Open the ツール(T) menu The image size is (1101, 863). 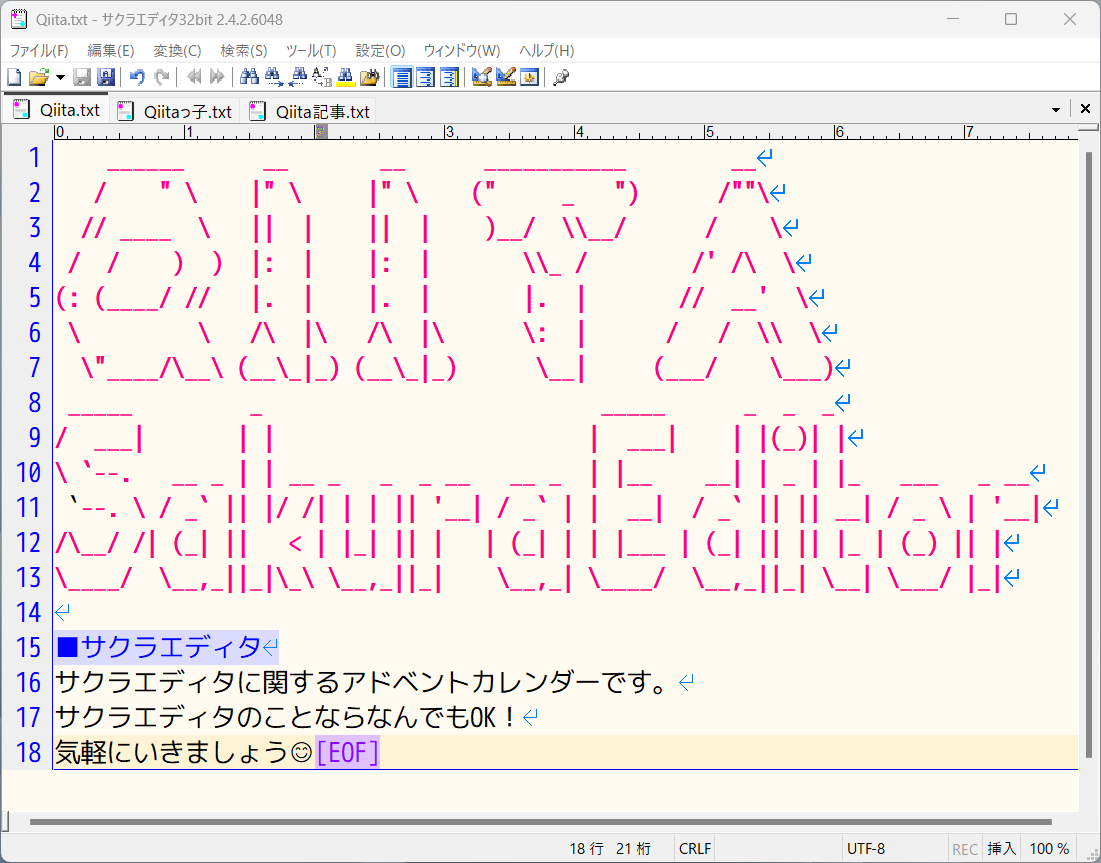pos(311,51)
